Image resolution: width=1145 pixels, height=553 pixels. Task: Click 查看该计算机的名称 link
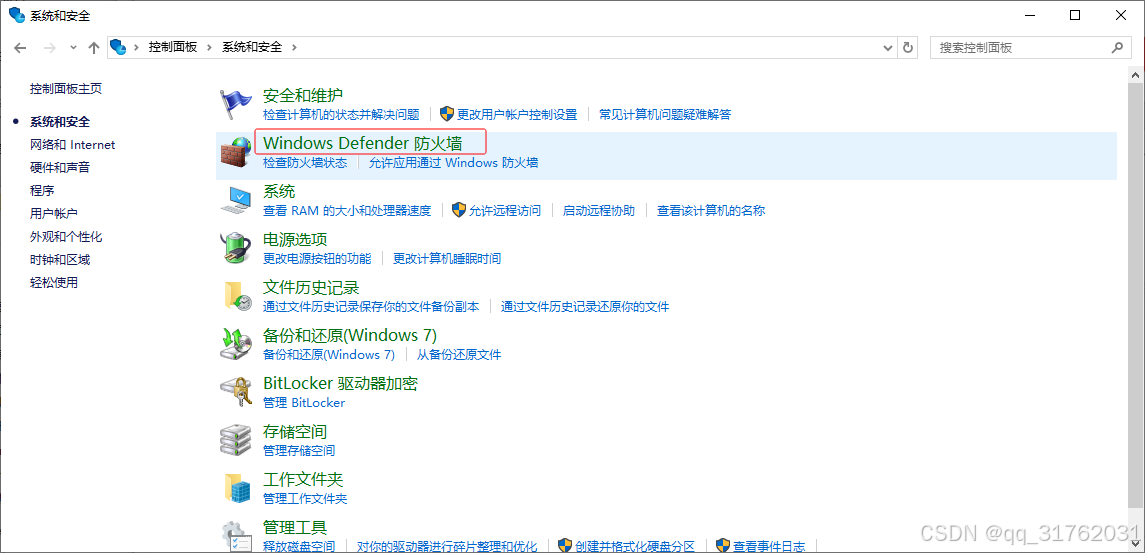(711, 210)
